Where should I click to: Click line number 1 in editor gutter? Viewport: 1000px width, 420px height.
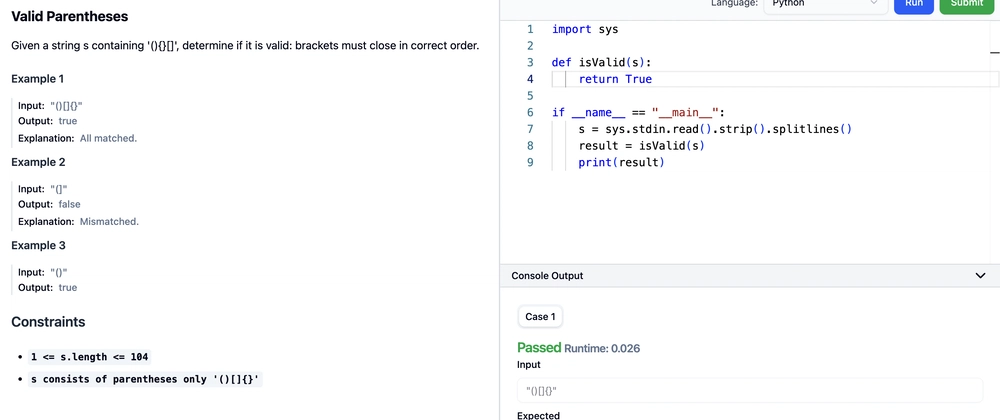coord(530,29)
